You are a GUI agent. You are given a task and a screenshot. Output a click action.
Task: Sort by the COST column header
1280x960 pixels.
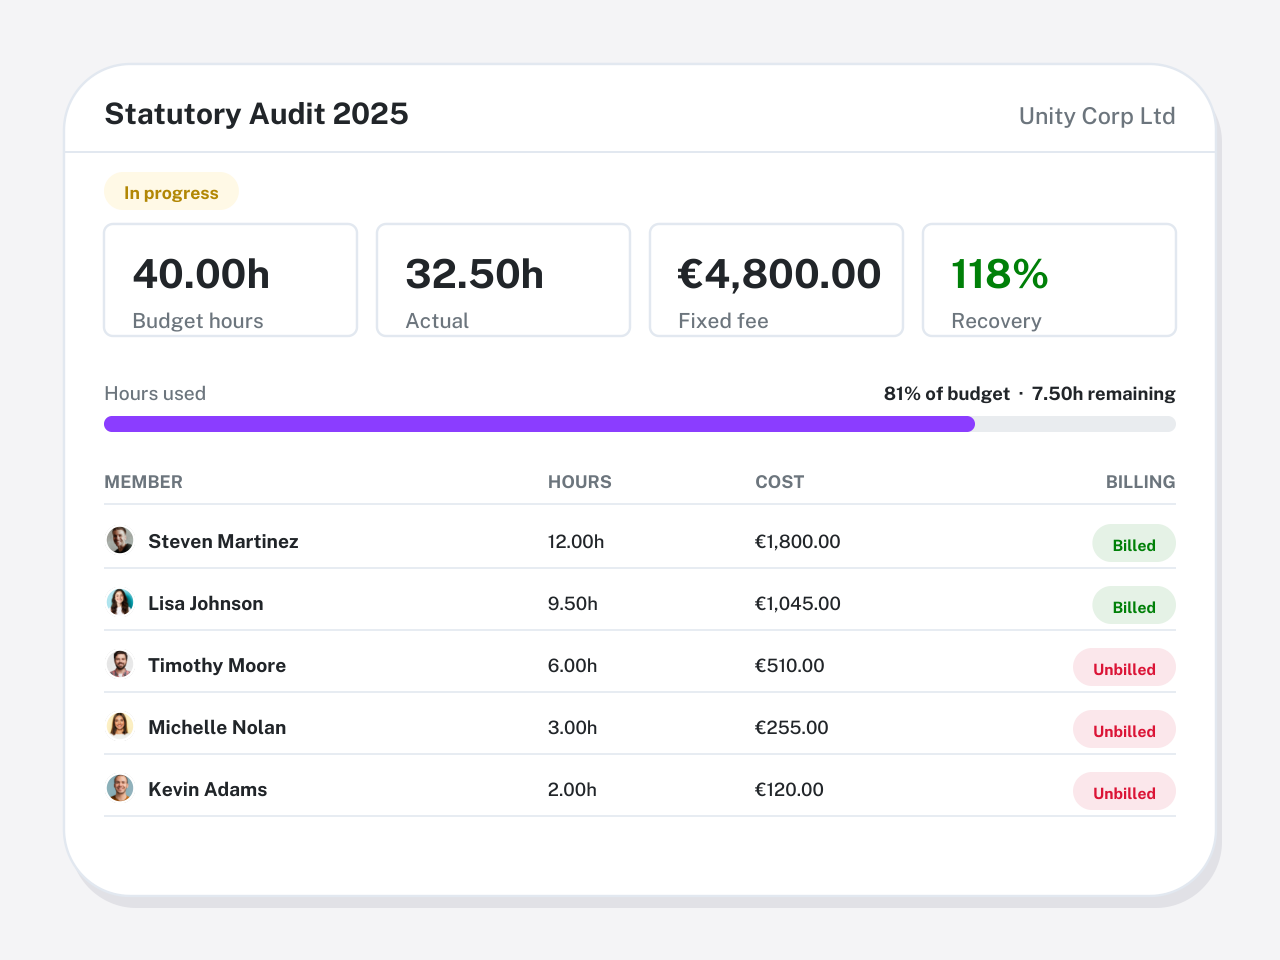(x=780, y=482)
